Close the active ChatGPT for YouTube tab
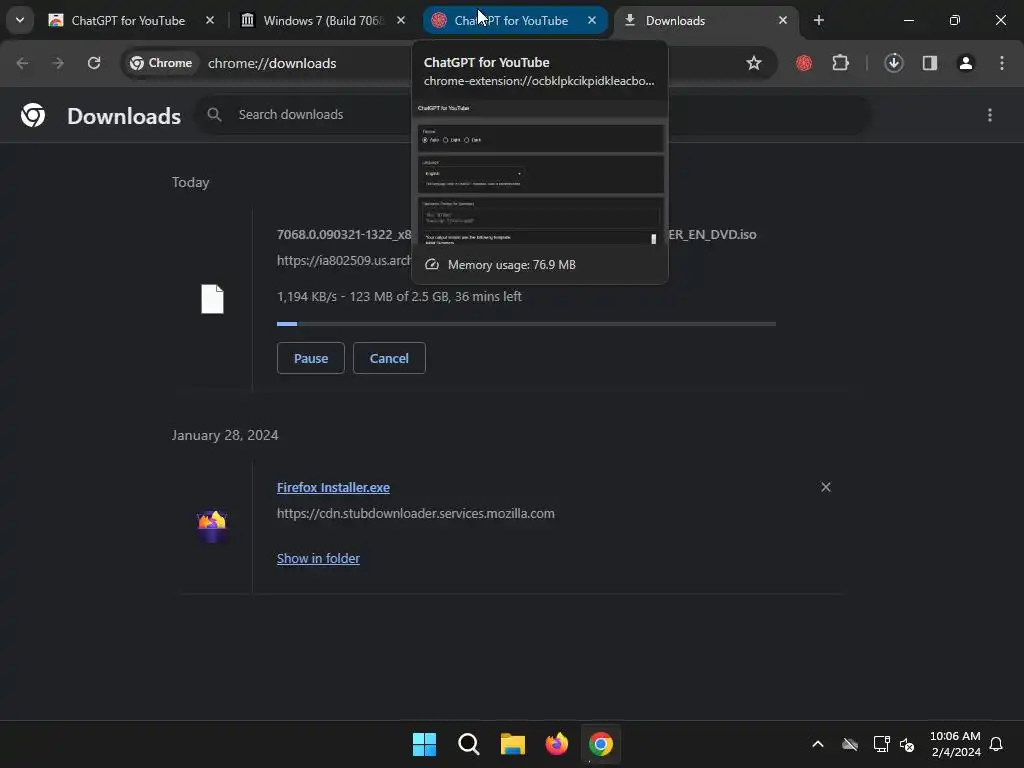Image resolution: width=1024 pixels, height=768 pixels. click(x=592, y=21)
